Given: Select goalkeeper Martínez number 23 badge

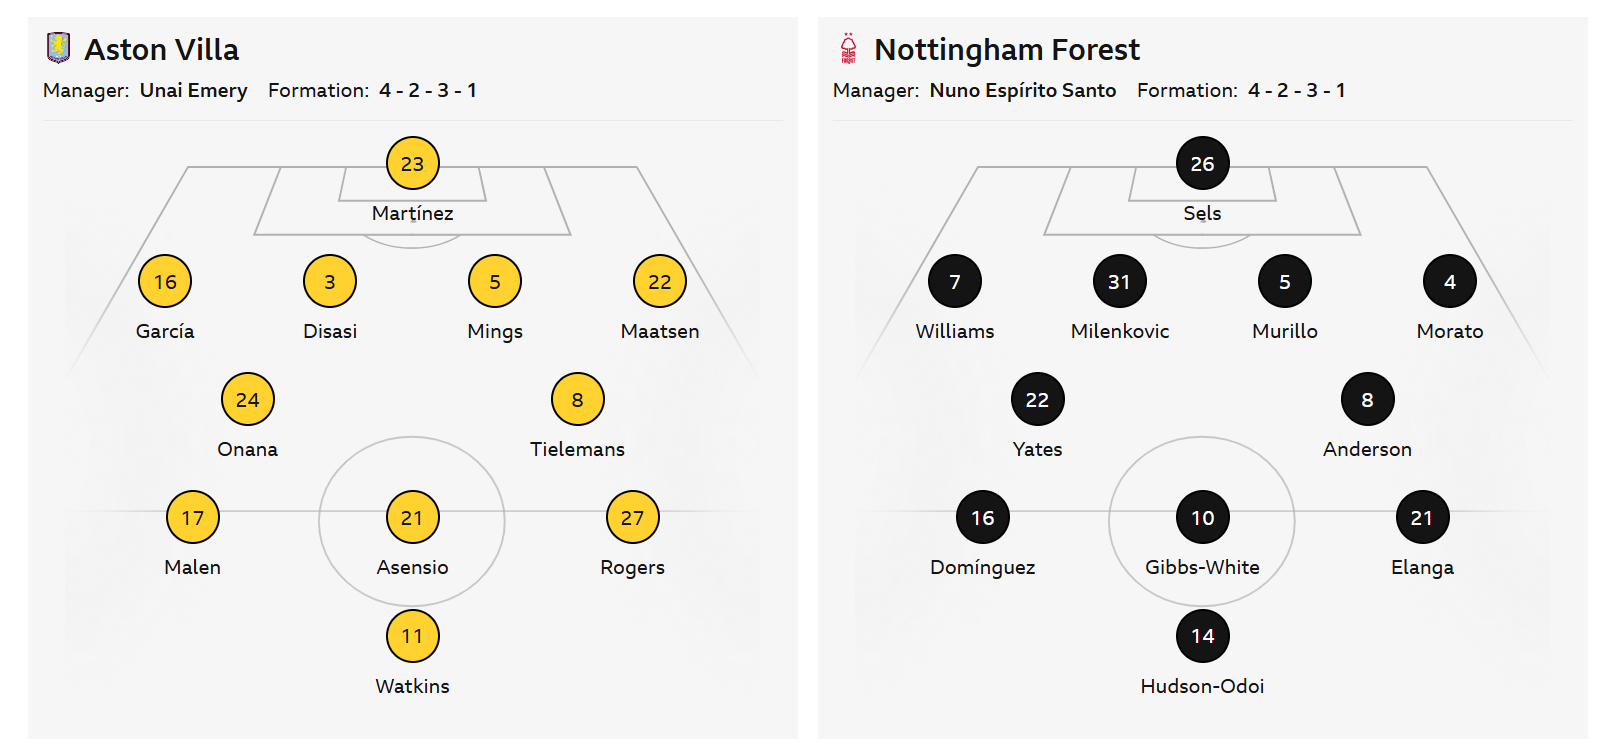Looking at the screenshot, I should coord(412,163).
